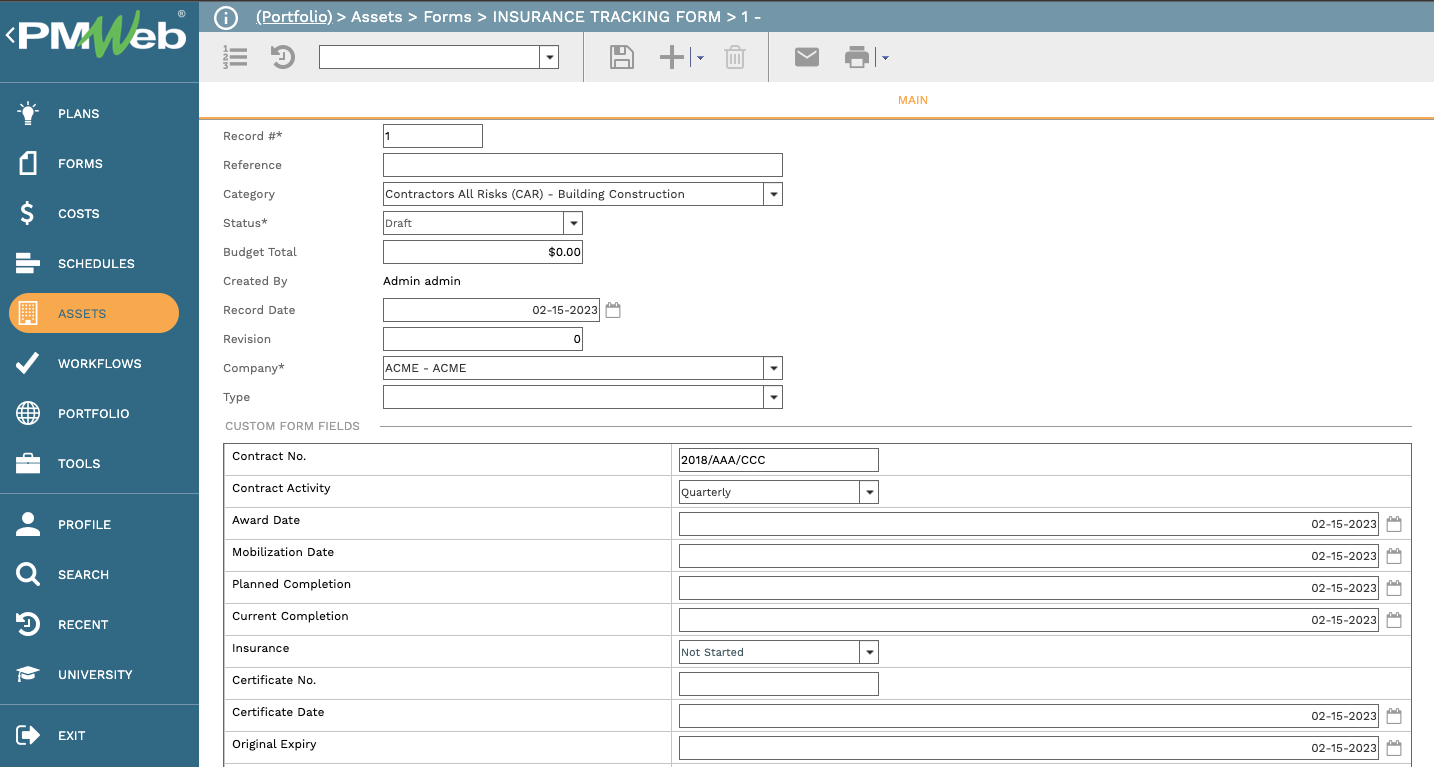The width and height of the screenshot is (1434, 767).
Task: Open the history clock icon in toolbar
Action: 283,57
